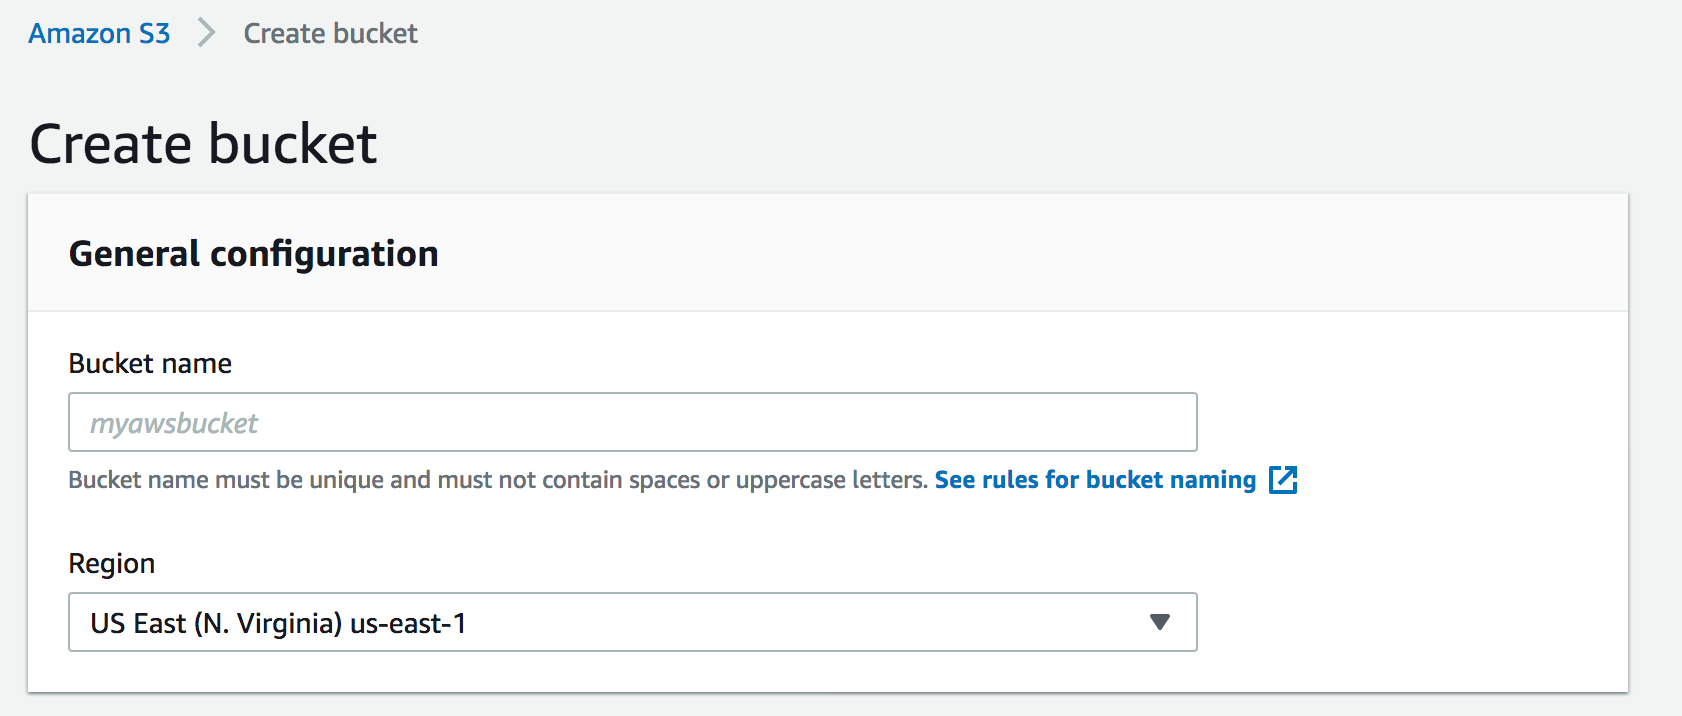Click the breadcrumb chevron separator arrow
Screen dimensions: 1682x716
pyautogui.click(x=207, y=33)
